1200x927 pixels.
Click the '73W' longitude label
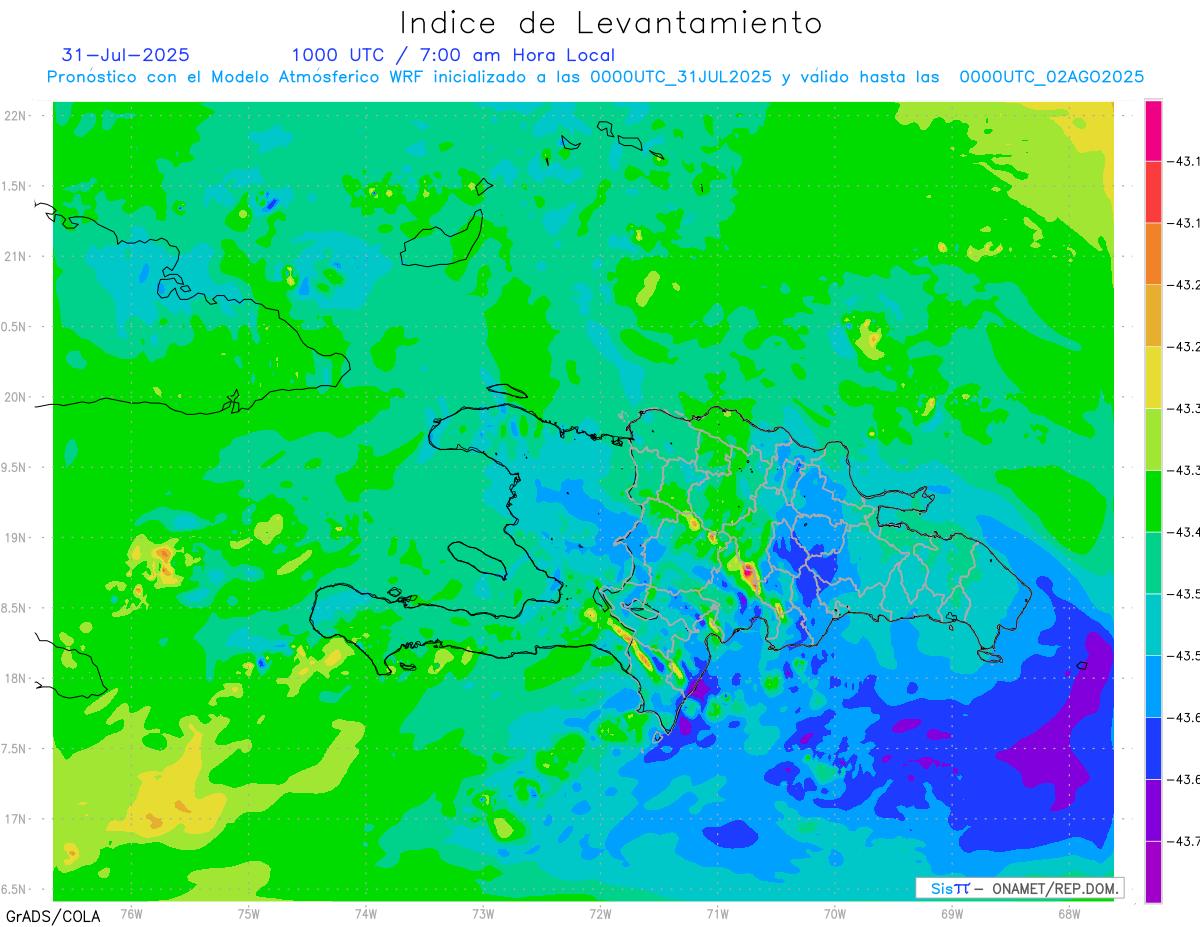pyautogui.click(x=483, y=913)
